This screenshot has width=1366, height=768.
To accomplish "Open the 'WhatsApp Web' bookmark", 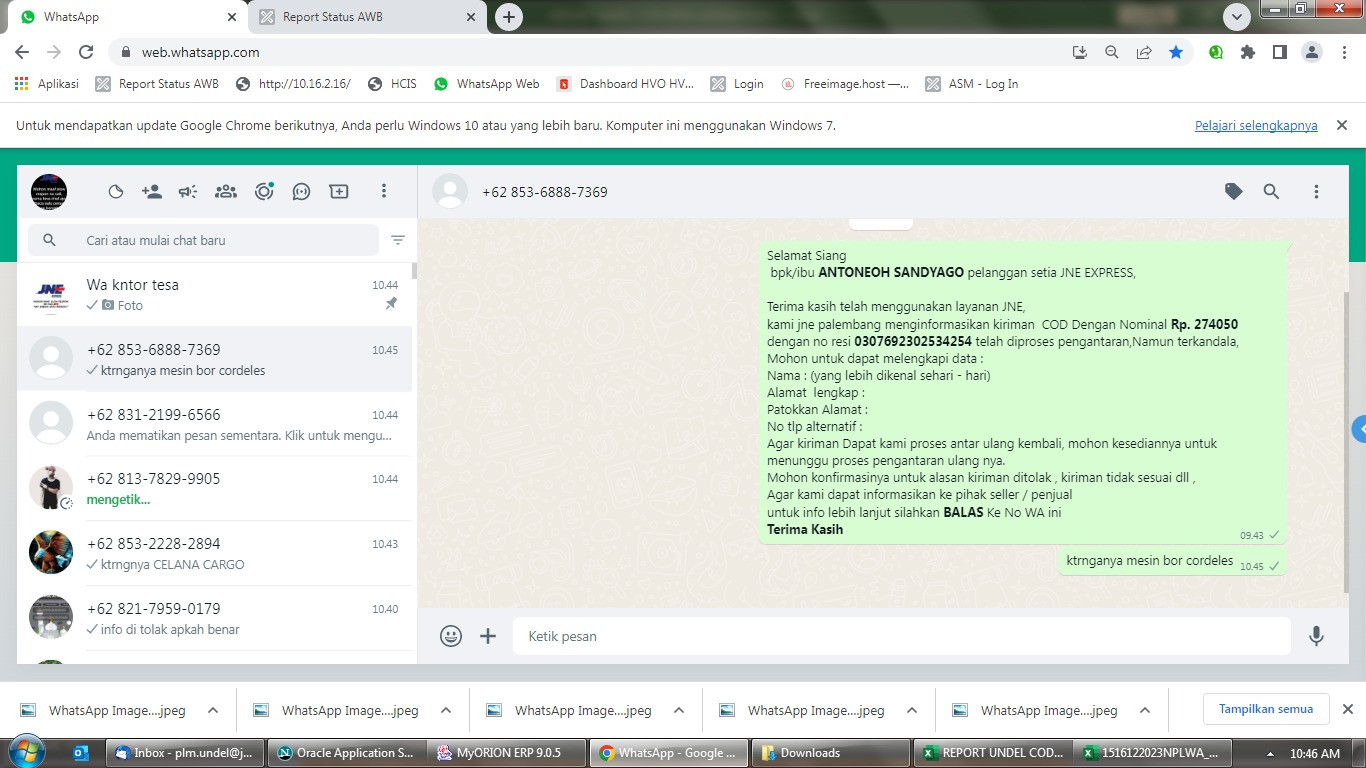I will pyautogui.click(x=486, y=84).
